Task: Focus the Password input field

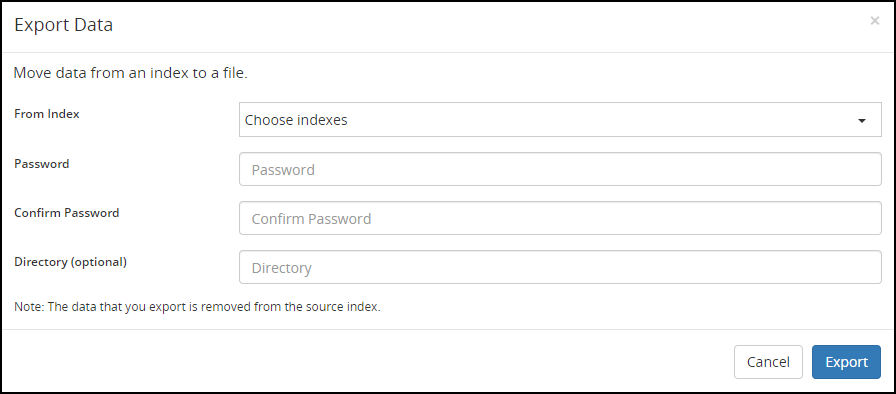Action: pos(560,169)
